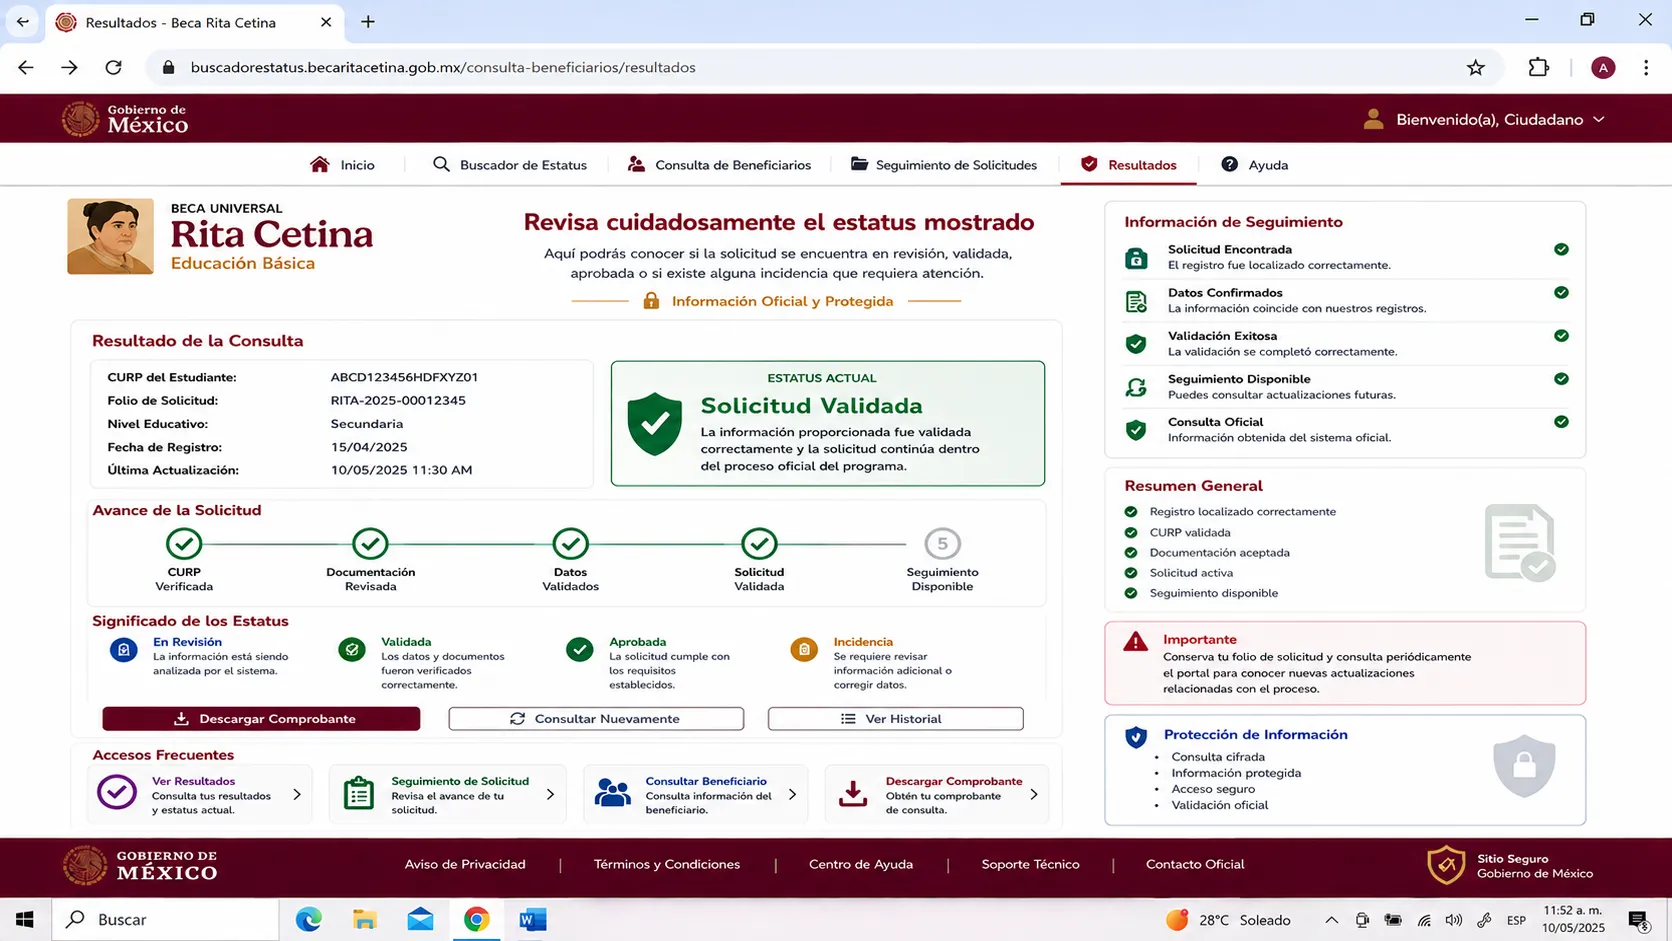Select the Resultados tab
The image size is (1672, 941).
tap(1129, 165)
